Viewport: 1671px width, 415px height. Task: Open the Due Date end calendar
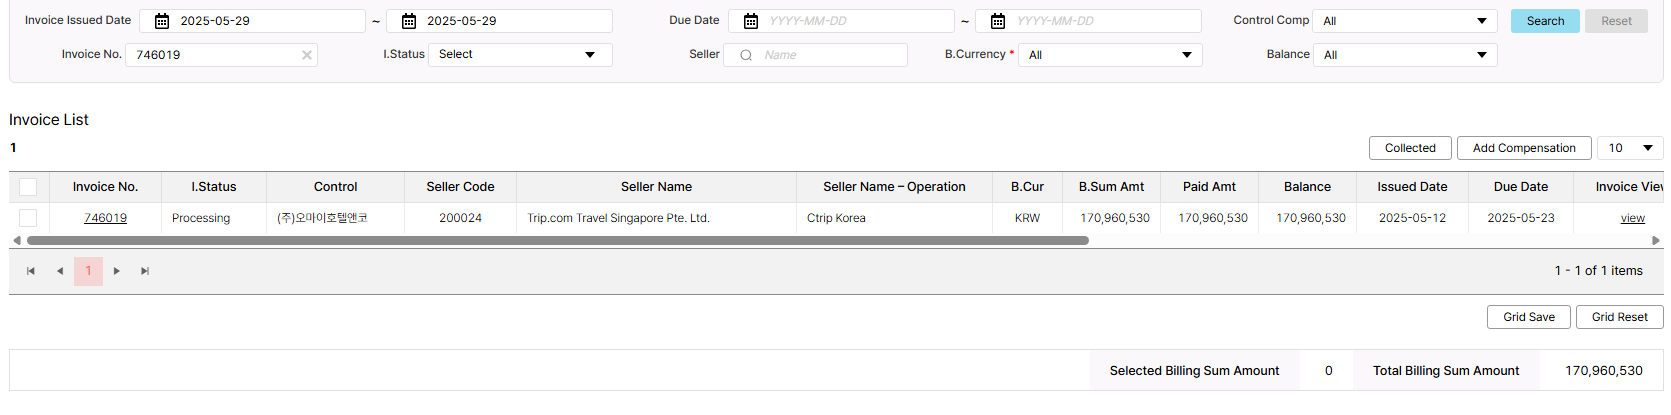998,21
